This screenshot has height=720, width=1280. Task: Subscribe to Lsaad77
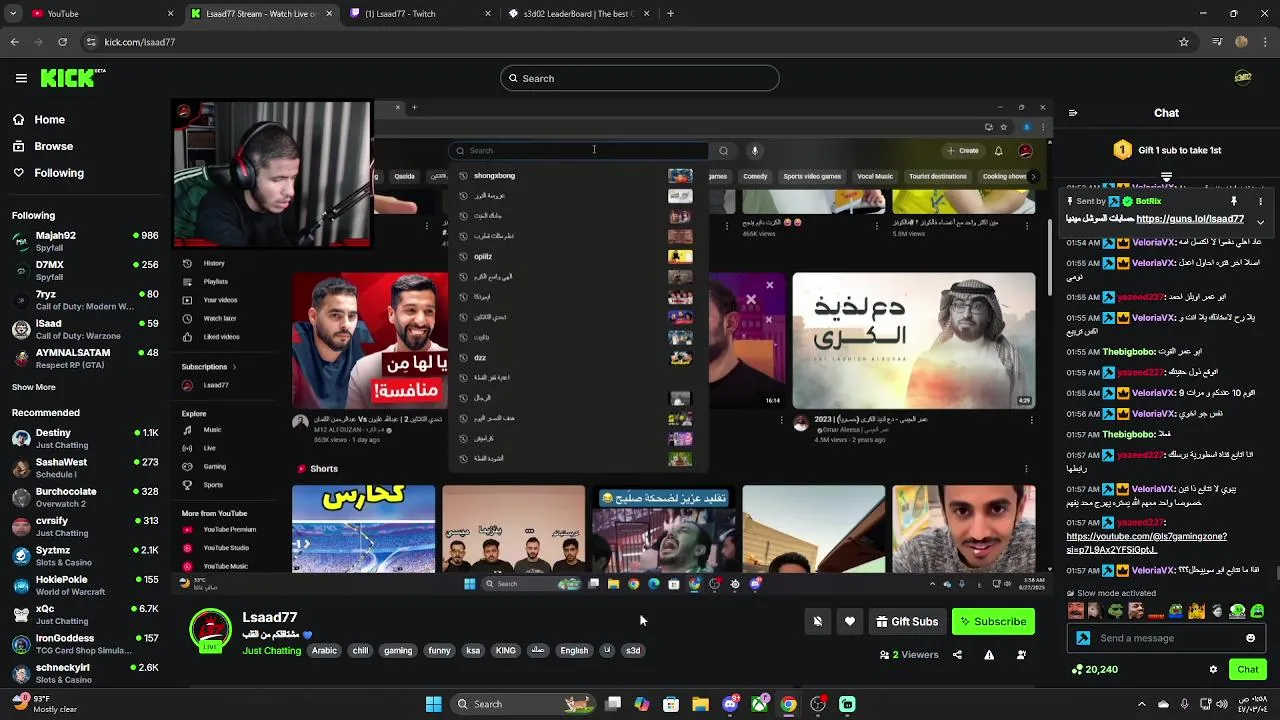(x=993, y=621)
